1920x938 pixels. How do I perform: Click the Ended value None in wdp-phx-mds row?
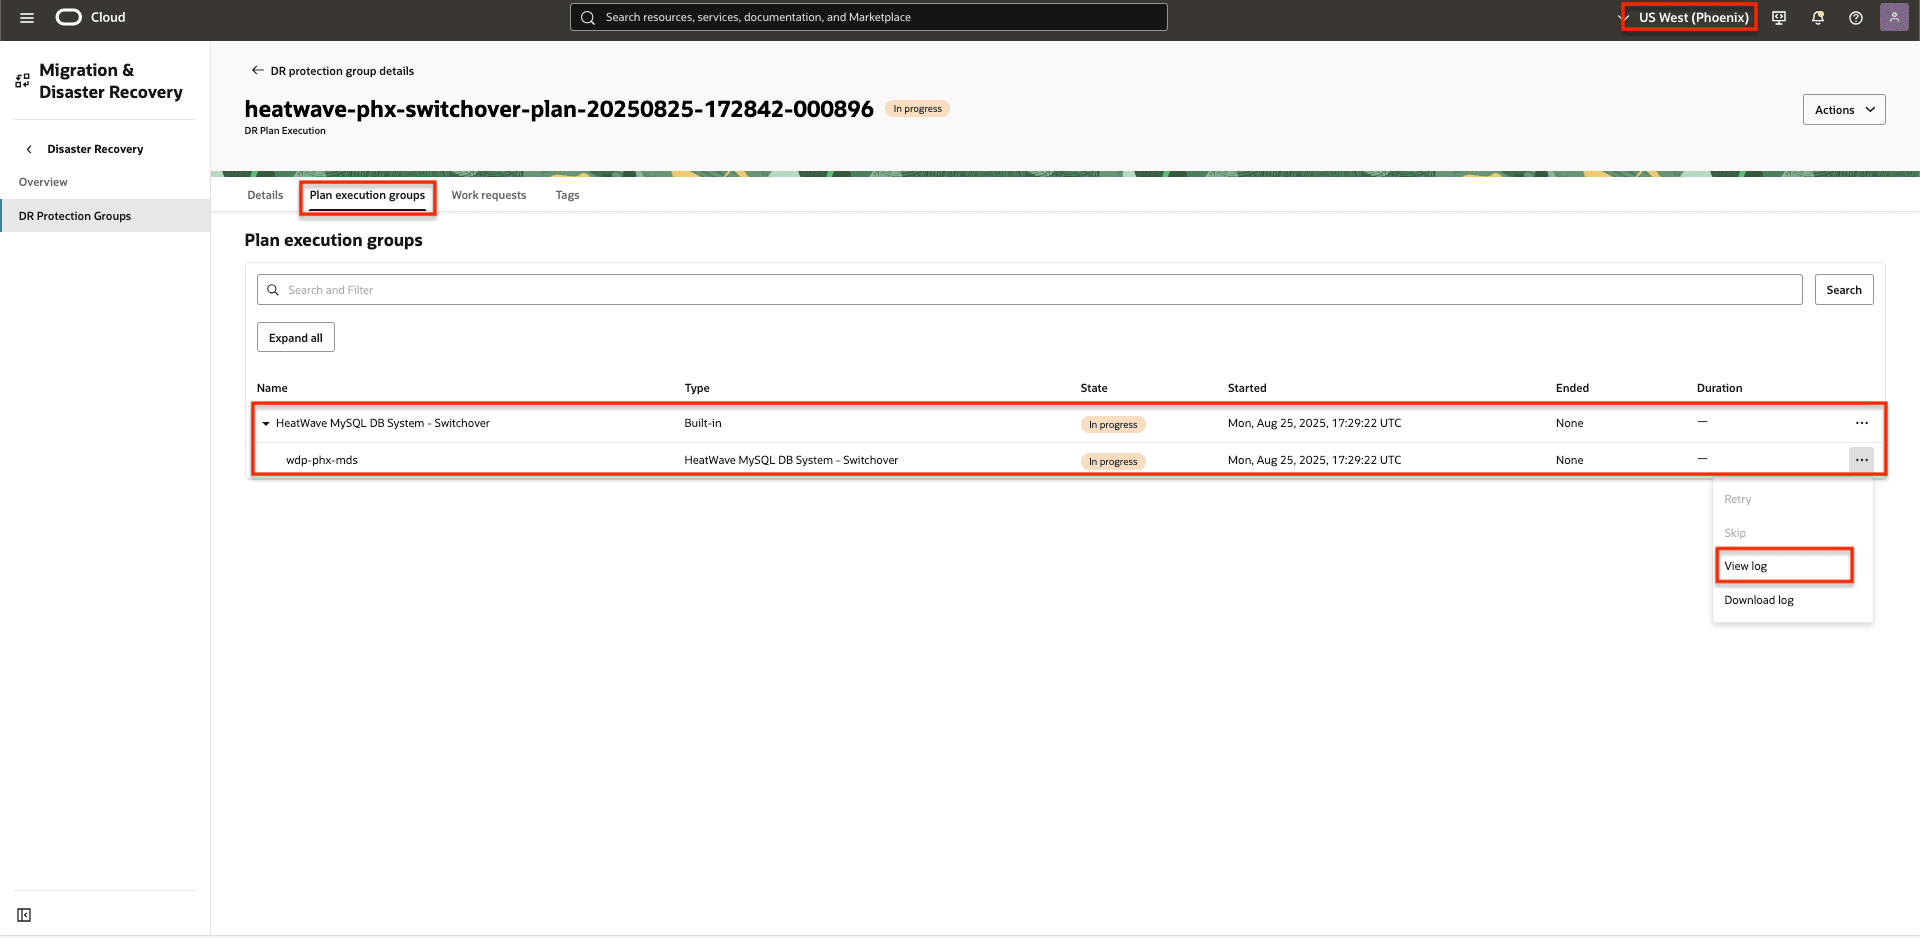(x=1569, y=460)
